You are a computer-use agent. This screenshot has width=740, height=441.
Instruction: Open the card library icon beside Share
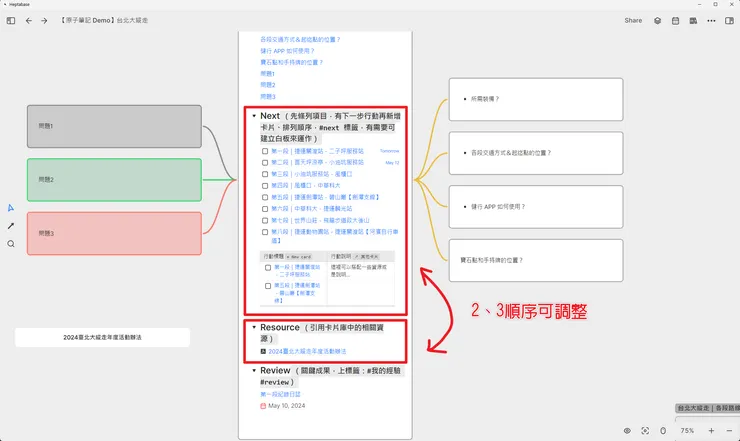point(657,21)
